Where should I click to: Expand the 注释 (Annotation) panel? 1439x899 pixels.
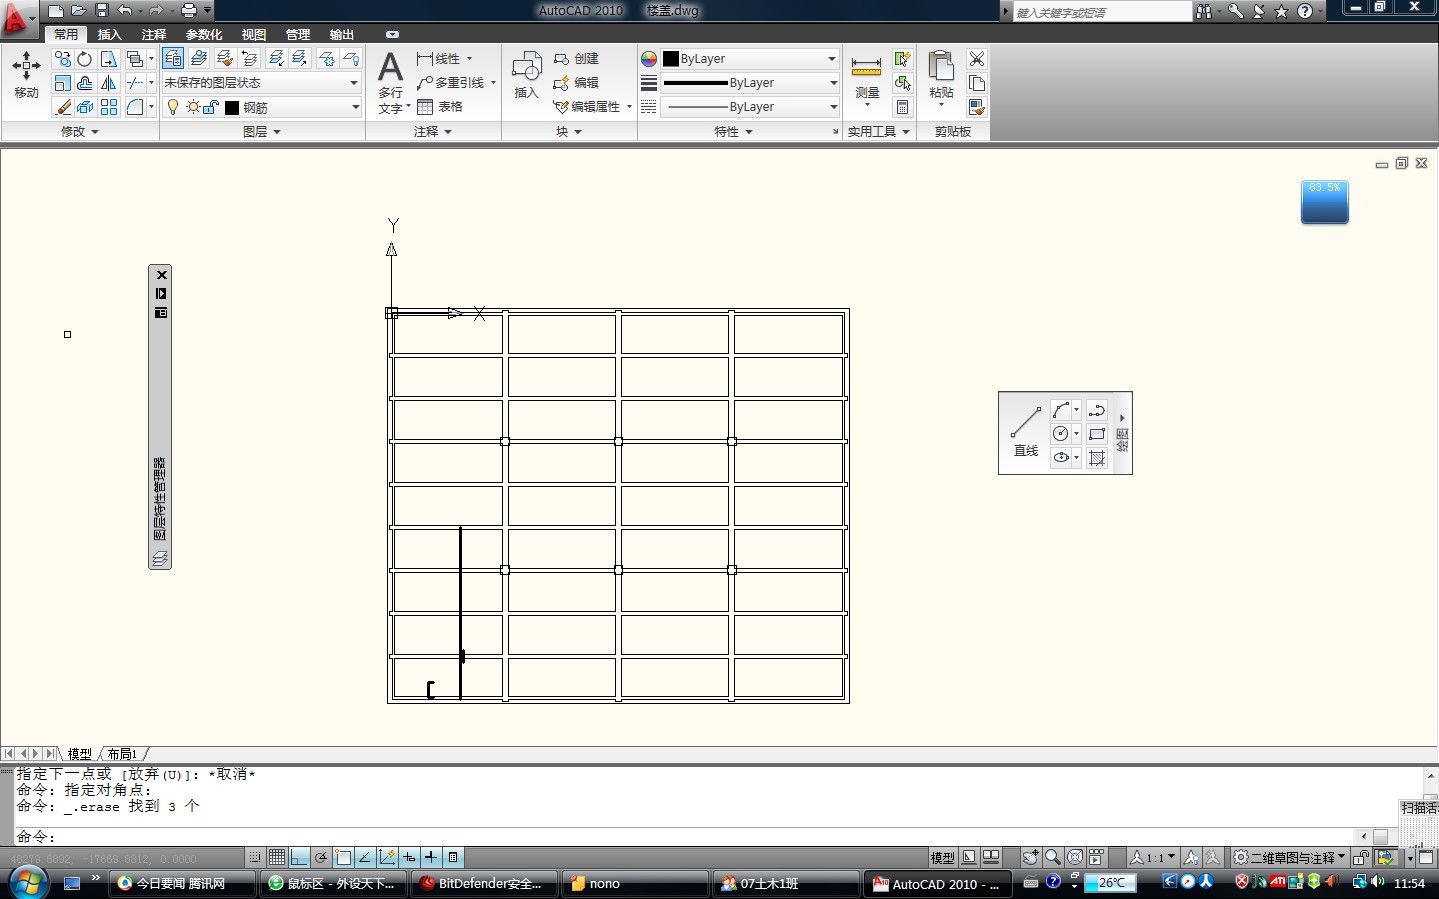coord(433,131)
